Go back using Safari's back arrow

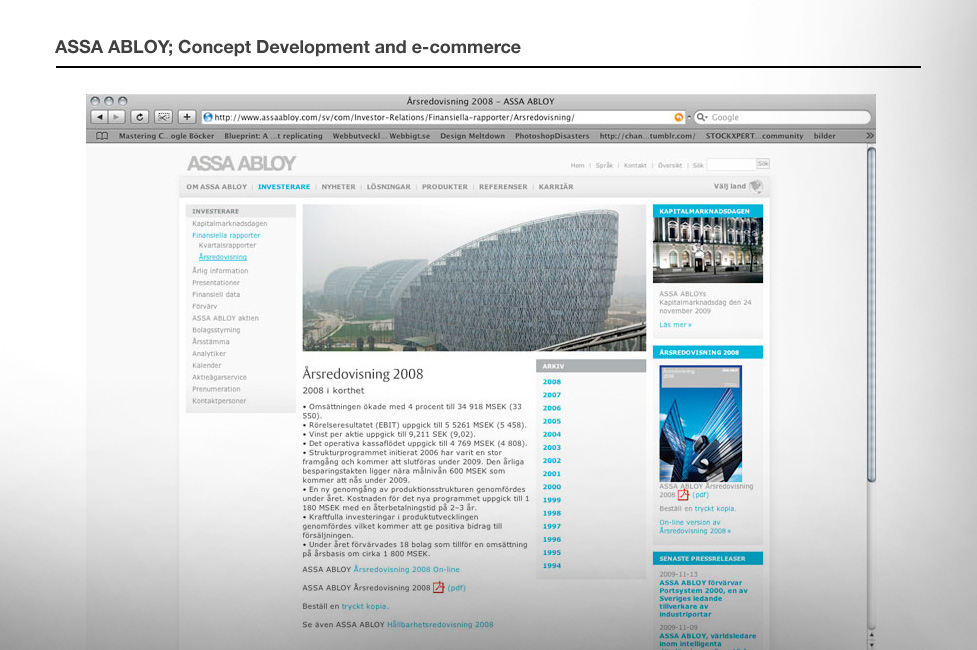pyautogui.click(x=99, y=117)
